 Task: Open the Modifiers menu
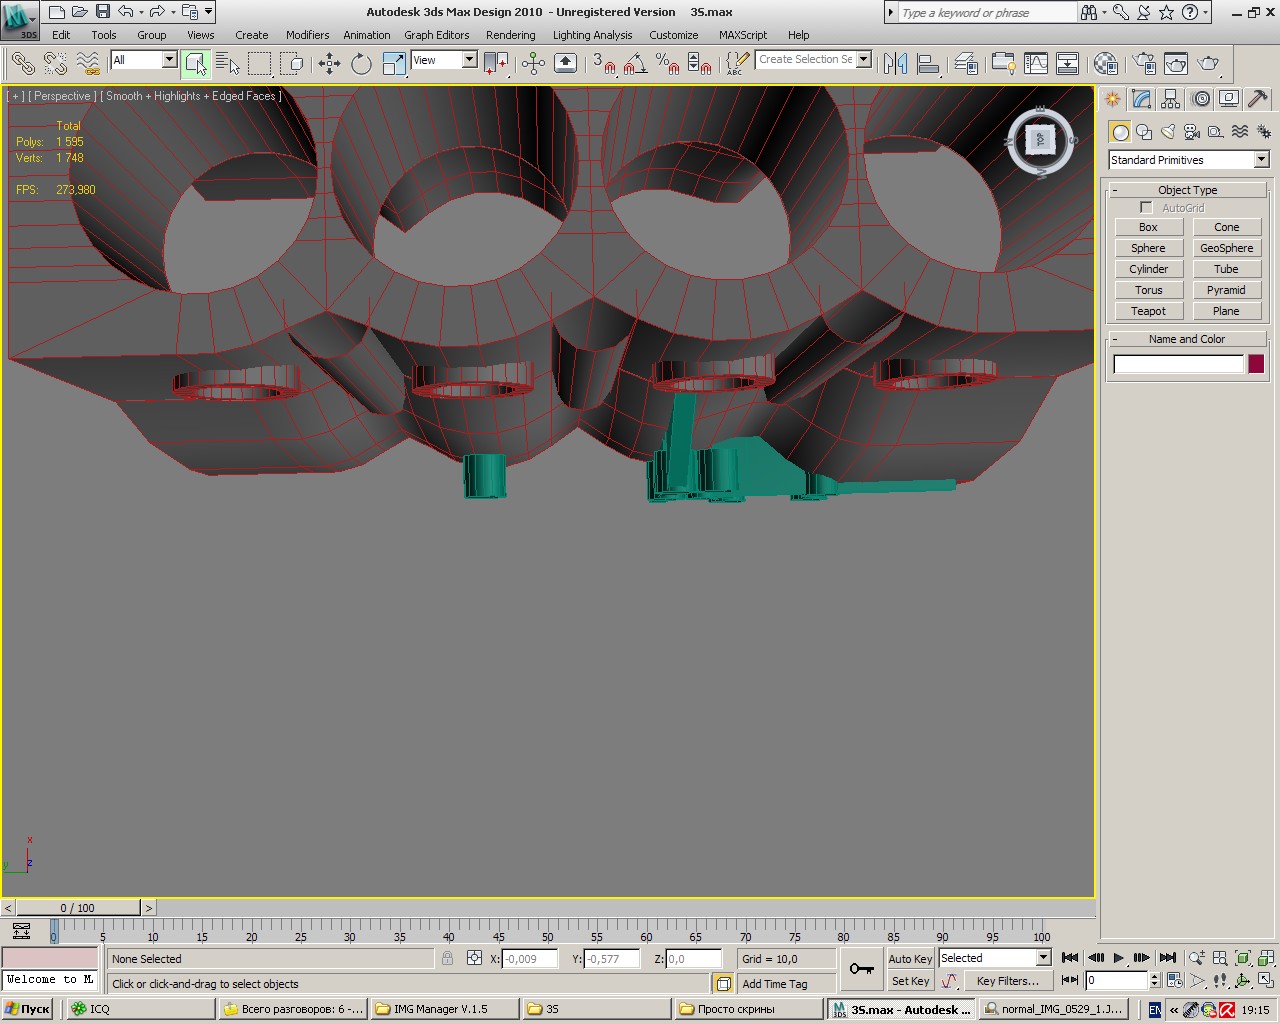(x=307, y=35)
